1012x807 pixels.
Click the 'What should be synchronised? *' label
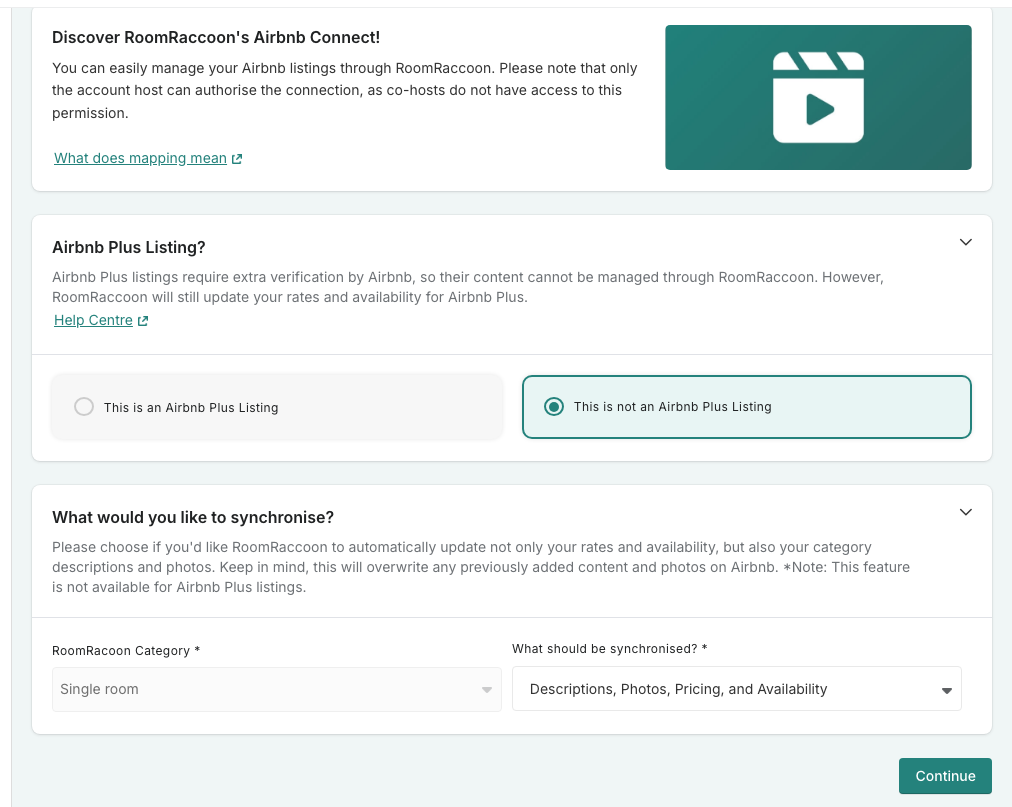(x=609, y=649)
